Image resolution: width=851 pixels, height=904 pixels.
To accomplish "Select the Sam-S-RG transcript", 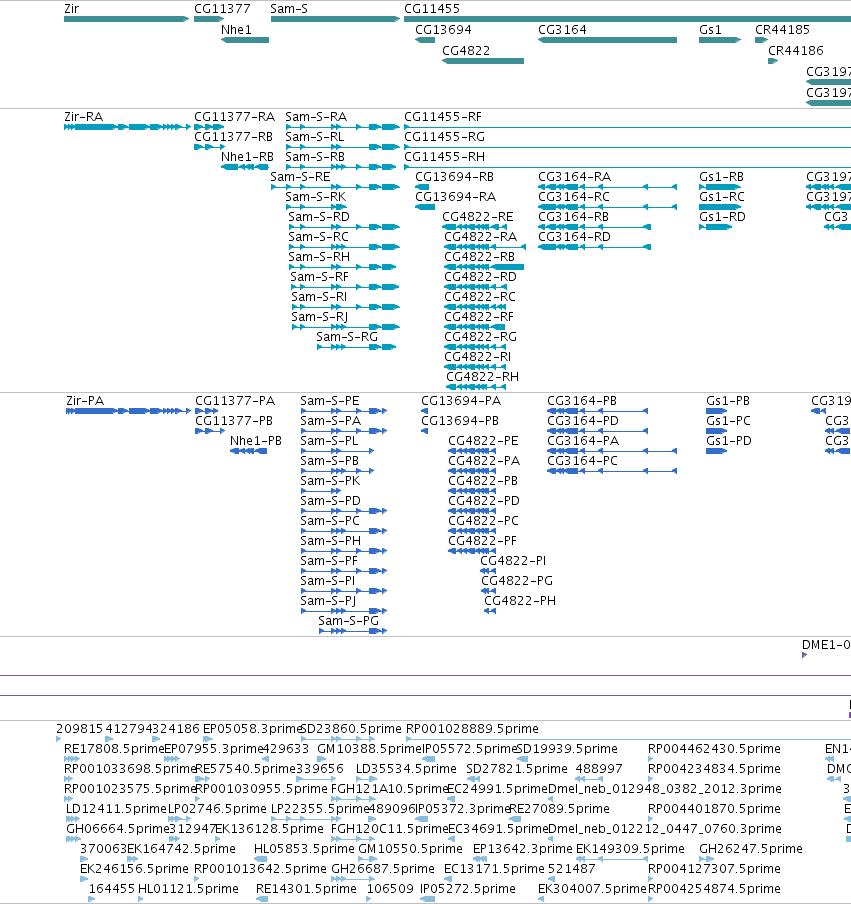I will tap(356, 347).
